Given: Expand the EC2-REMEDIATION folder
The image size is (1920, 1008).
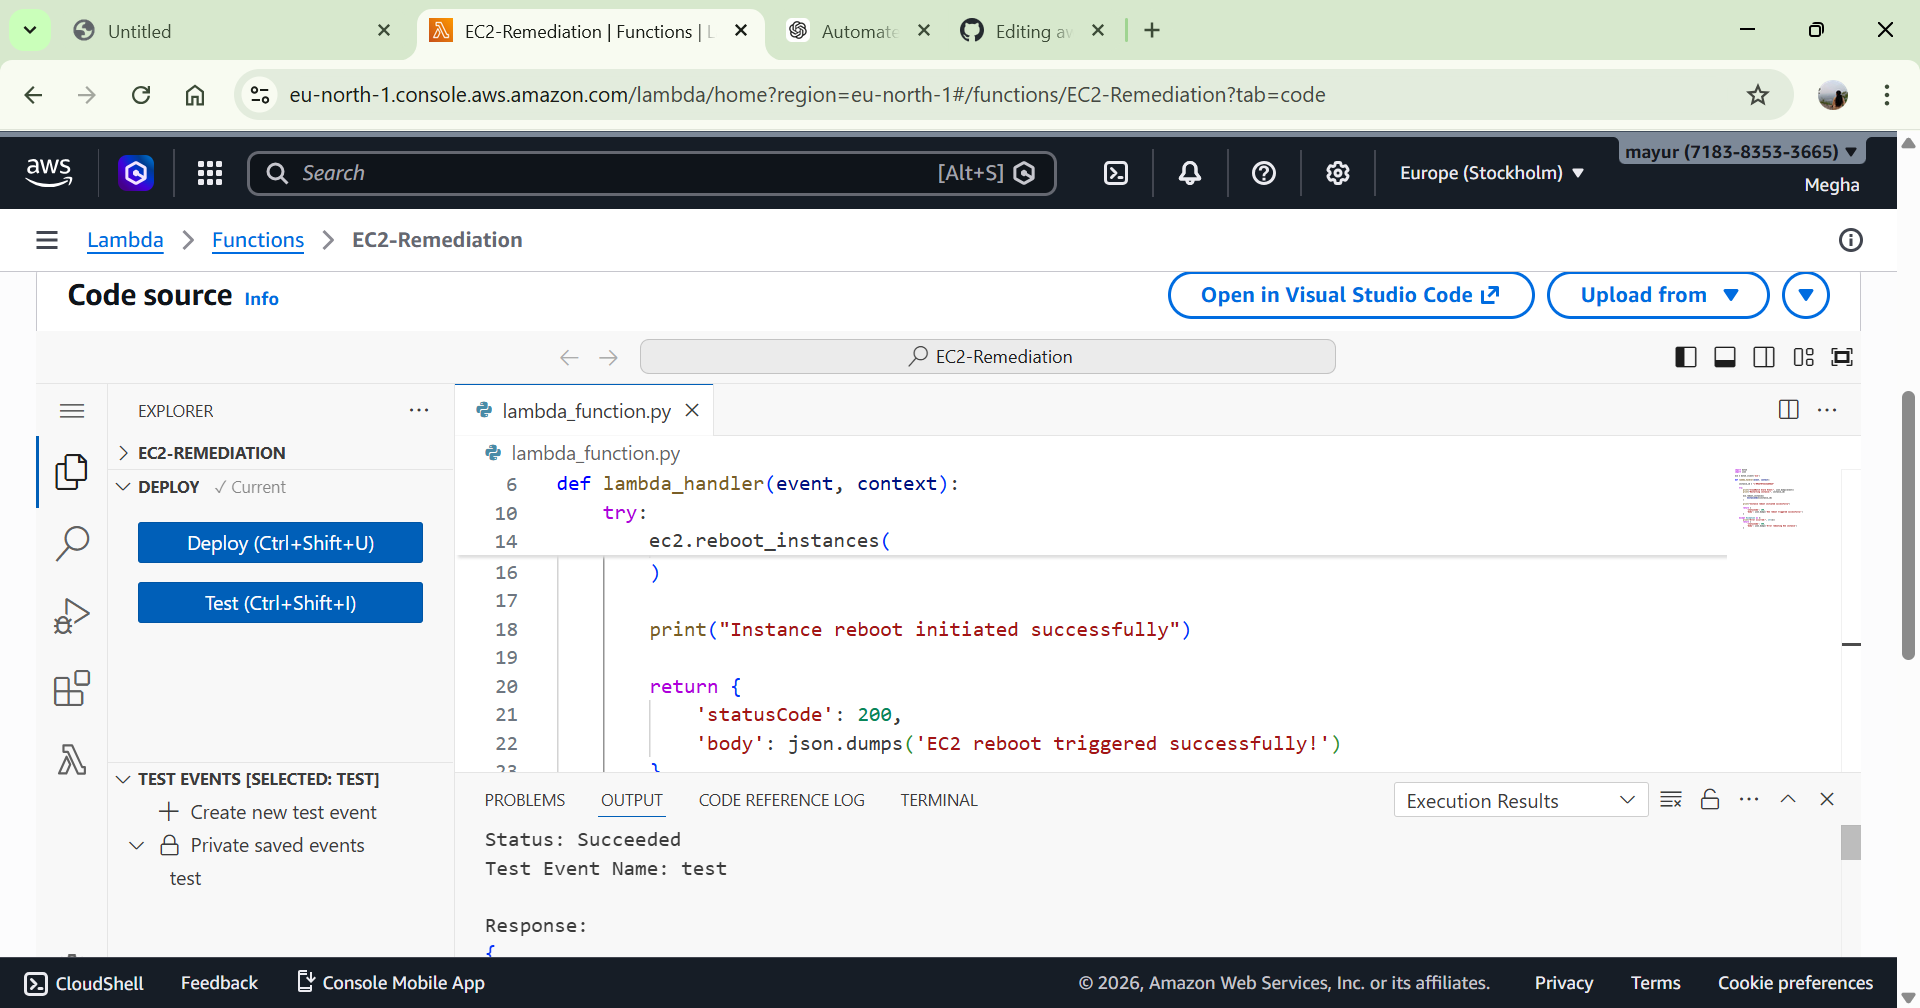Looking at the screenshot, I should [x=211, y=453].
